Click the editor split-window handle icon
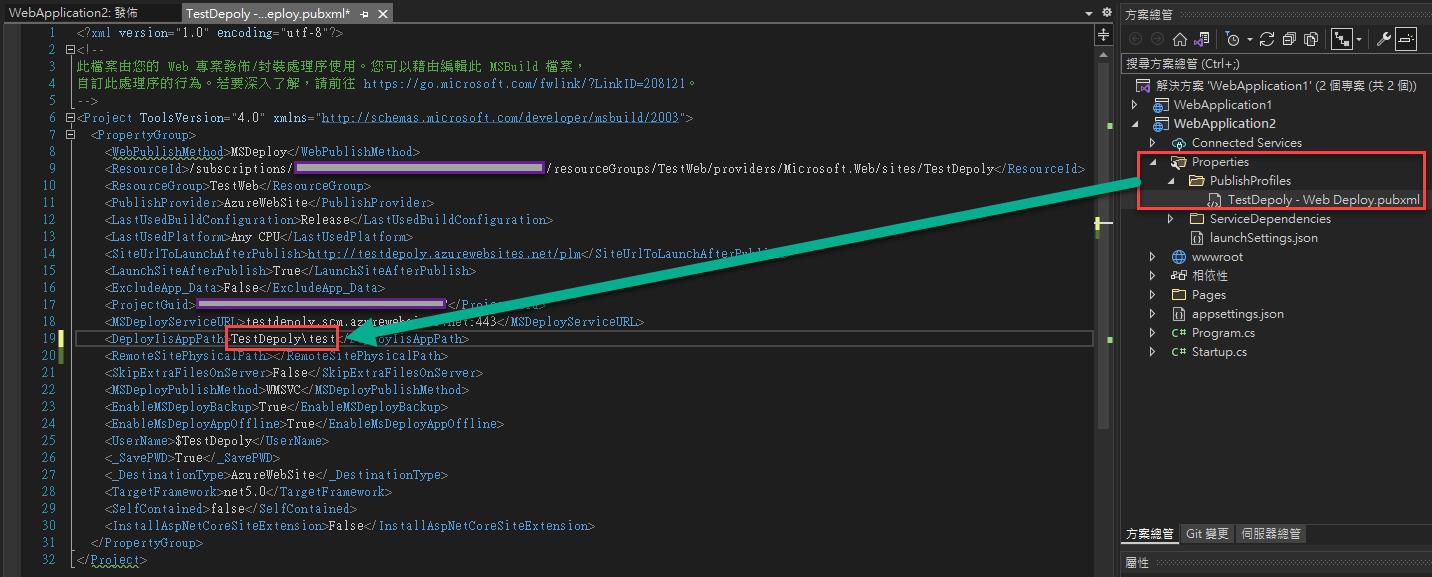Image resolution: width=1432 pixels, height=577 pixels. 1104,35
